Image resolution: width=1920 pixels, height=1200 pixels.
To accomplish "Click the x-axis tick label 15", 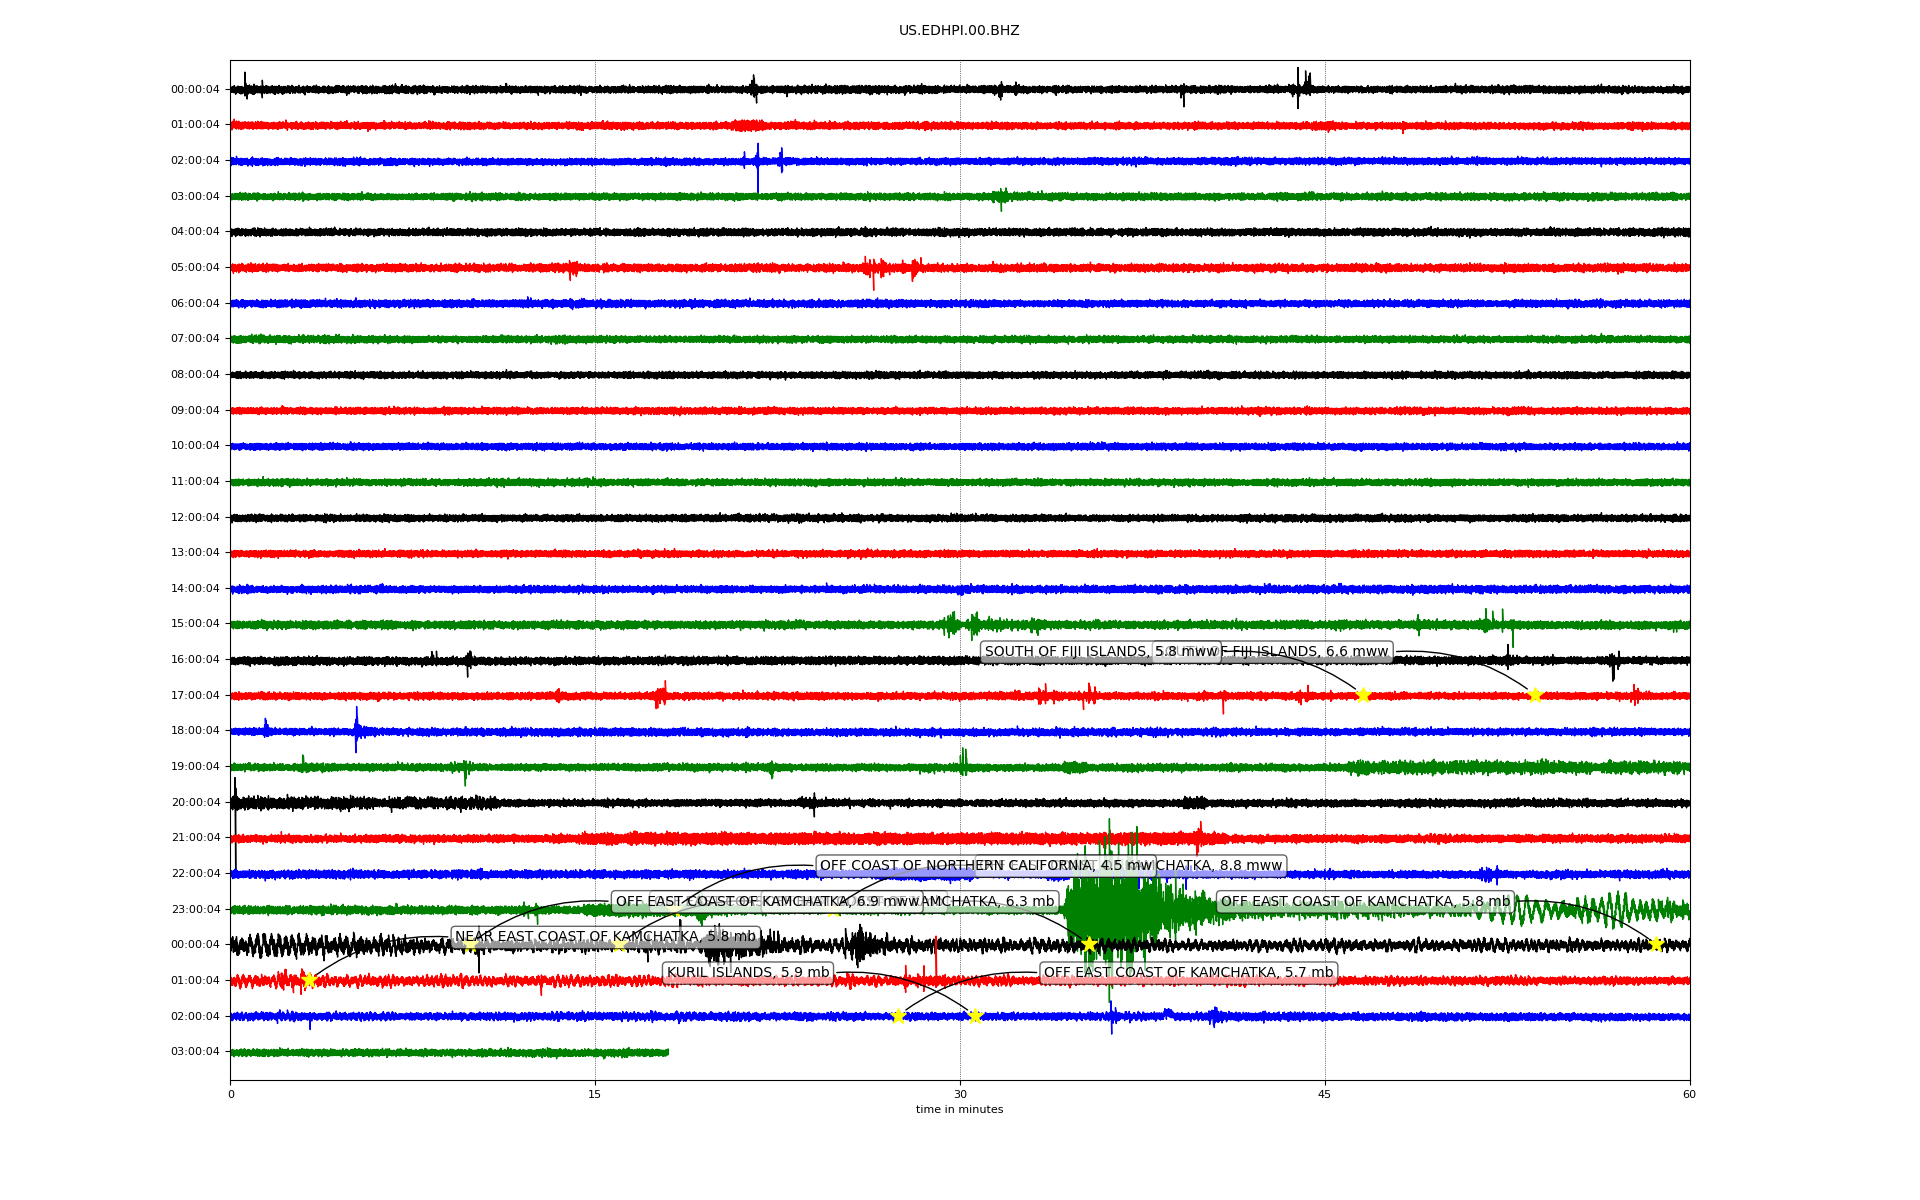I will [595, 1095].
